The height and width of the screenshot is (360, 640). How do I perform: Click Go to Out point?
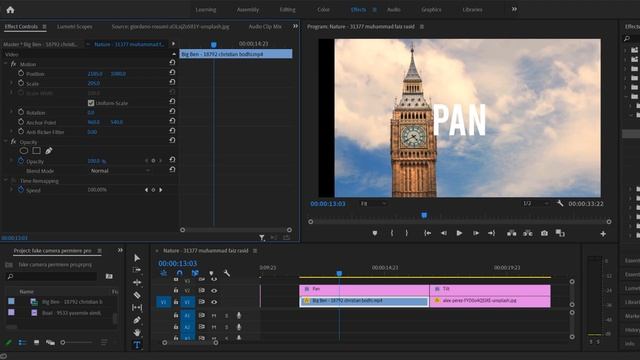(x=491, y=233)
